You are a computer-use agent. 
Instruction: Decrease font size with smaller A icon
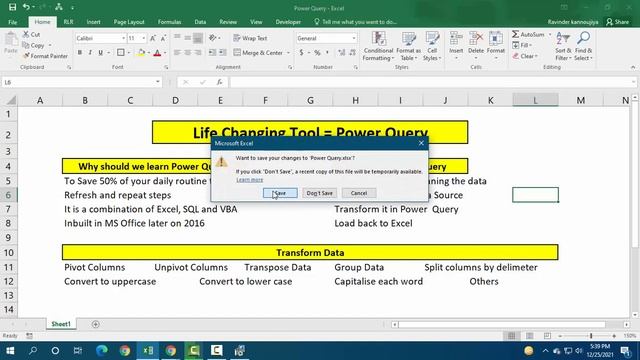pyautogui.click(x=163, y=38)
